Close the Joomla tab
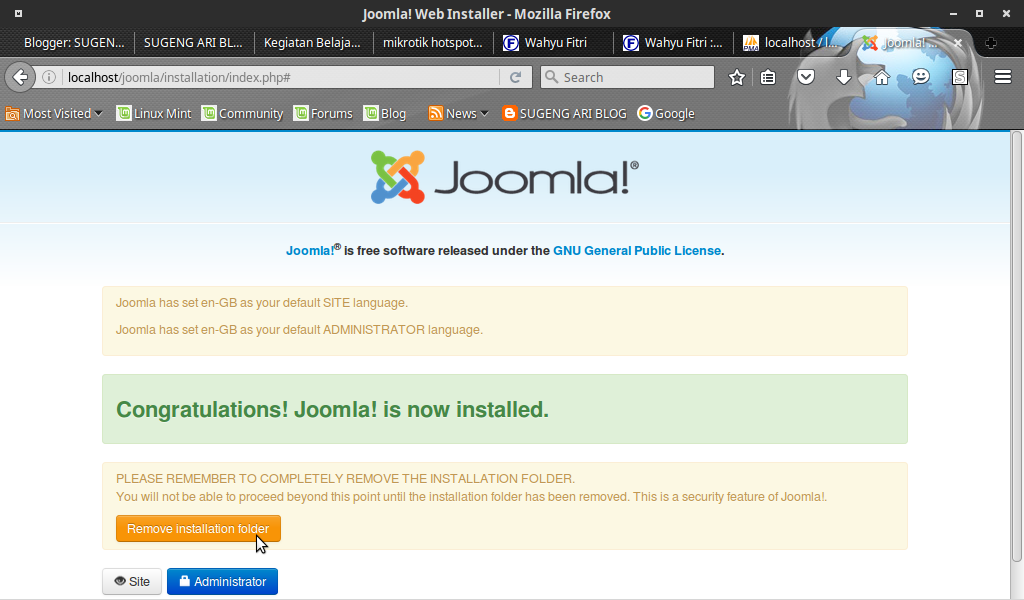Viewport: 1024px width, 600px height. (x=957, y=42)
